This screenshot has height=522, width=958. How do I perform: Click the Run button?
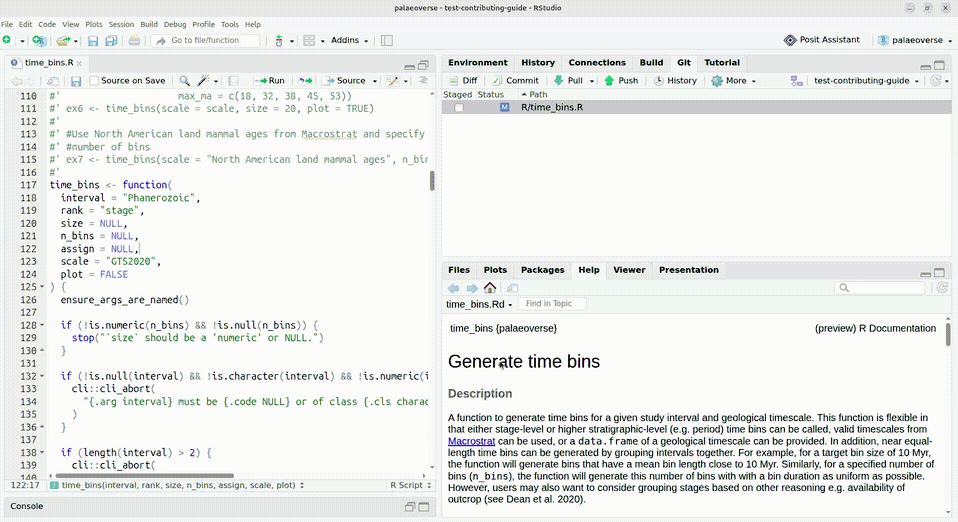point(269,81)
